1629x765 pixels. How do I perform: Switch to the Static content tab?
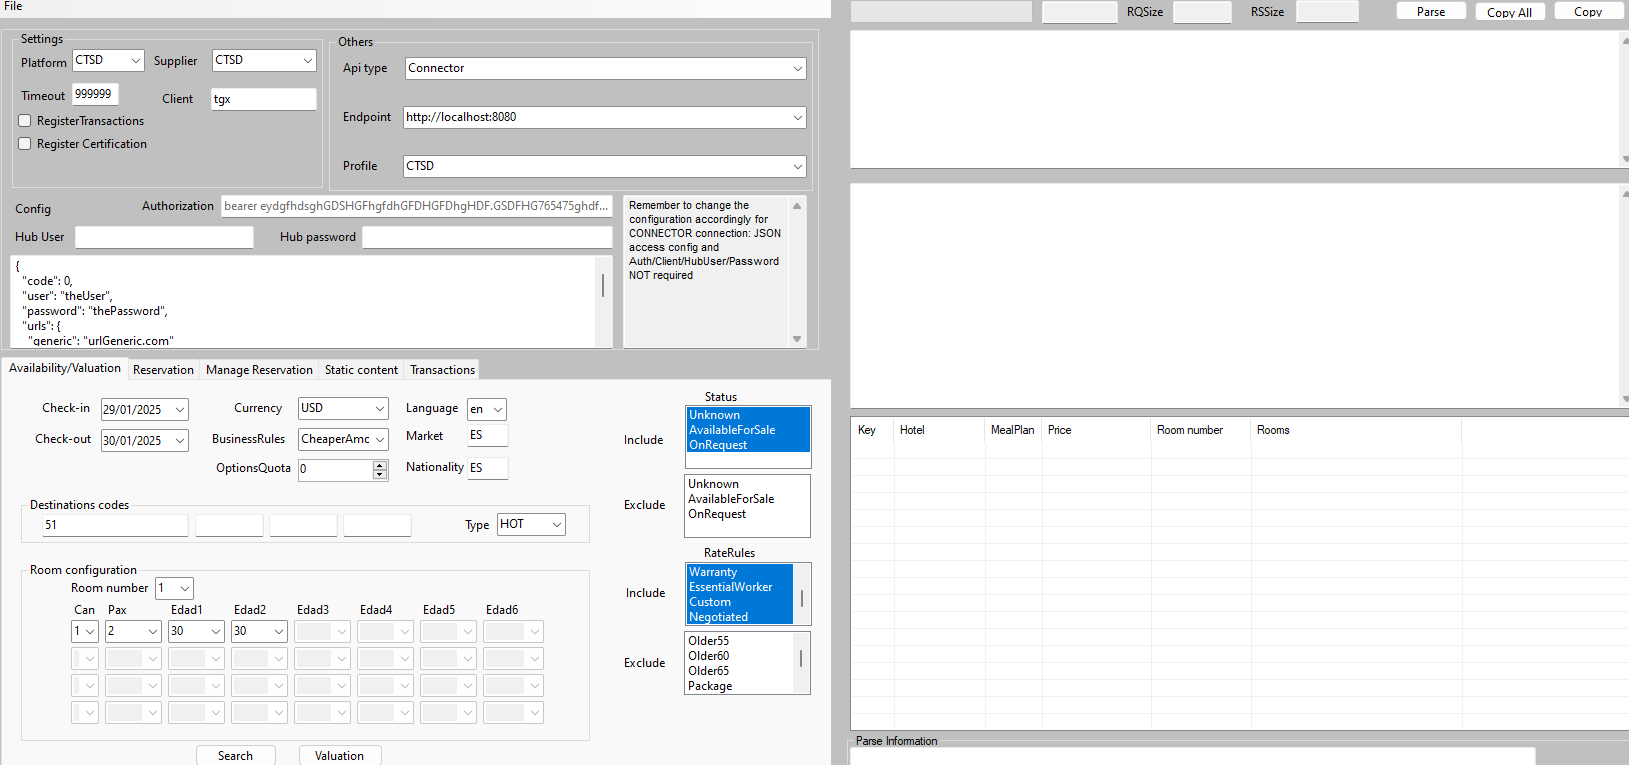coord(361,370)
